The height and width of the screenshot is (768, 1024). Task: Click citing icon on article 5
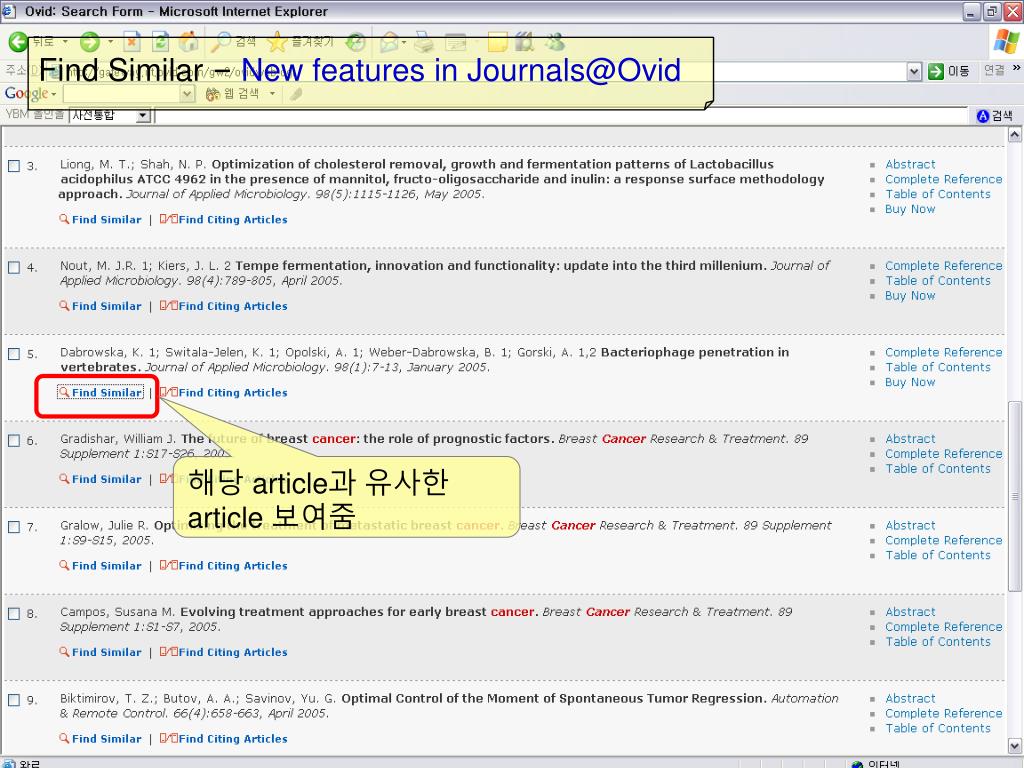[x=168, y=392]
